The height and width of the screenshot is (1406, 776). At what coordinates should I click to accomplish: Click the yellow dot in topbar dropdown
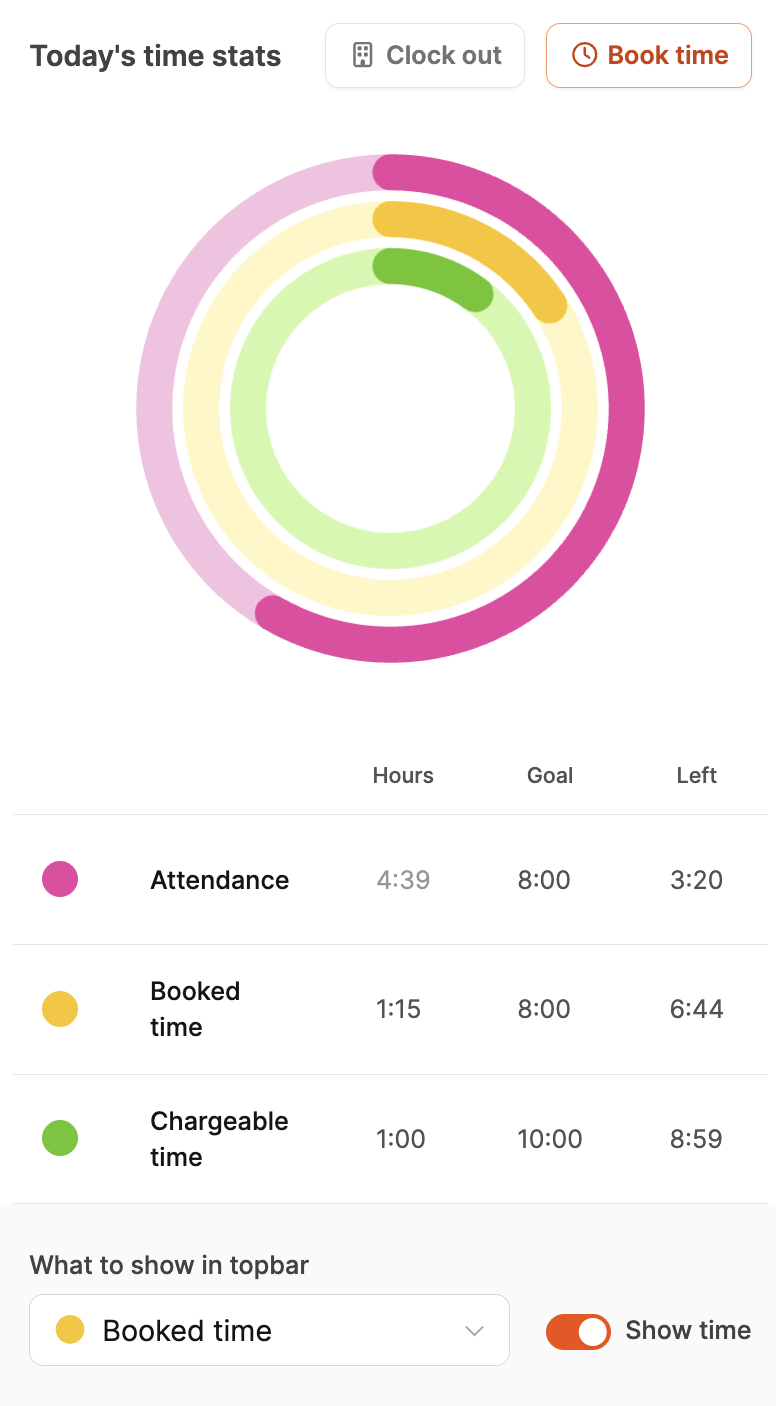[69, 1330]
